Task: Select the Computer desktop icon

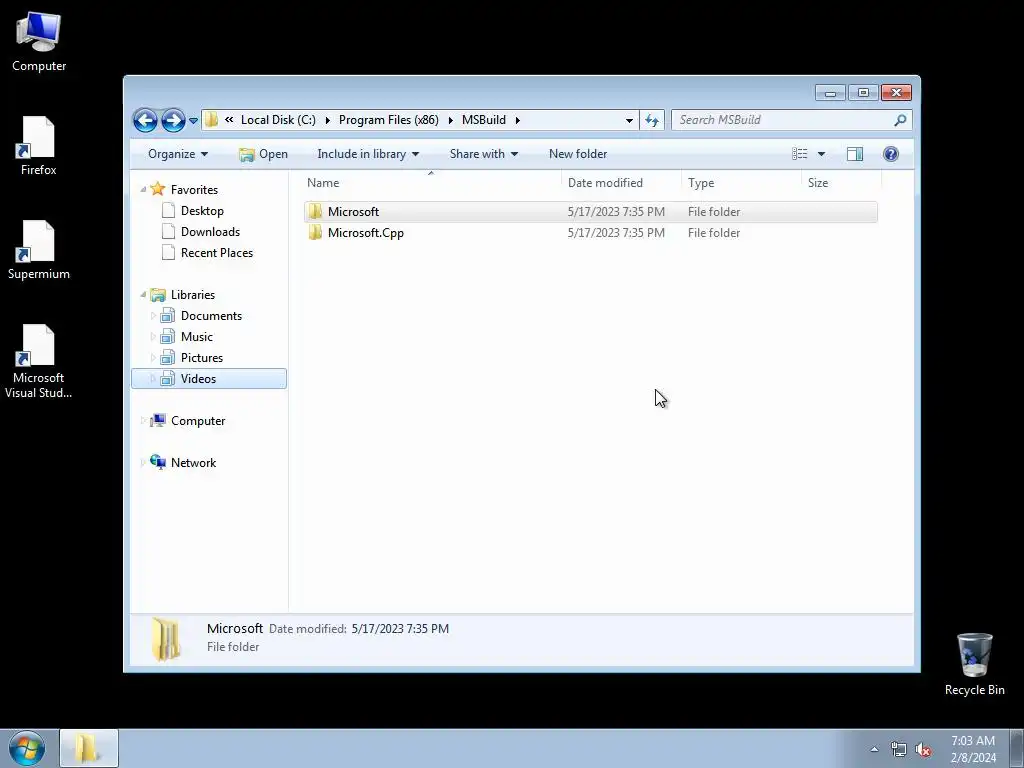Action: tap(39, 42)
